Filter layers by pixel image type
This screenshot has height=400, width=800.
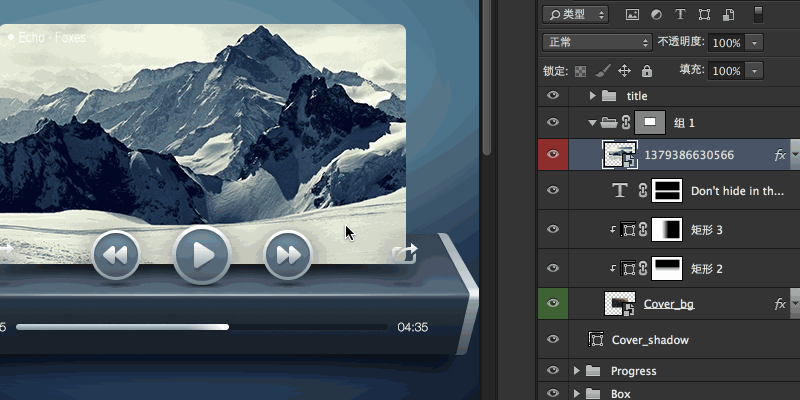(631, 14)
